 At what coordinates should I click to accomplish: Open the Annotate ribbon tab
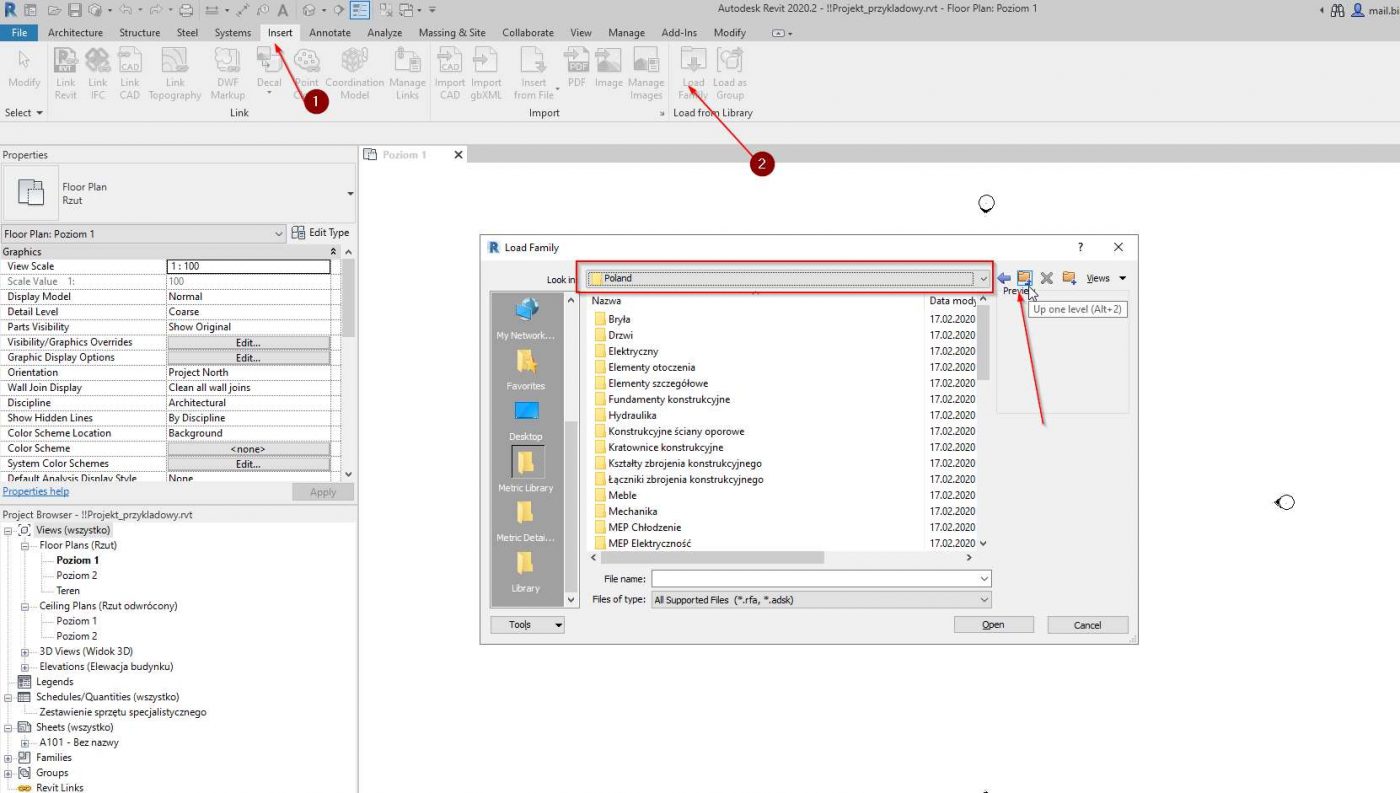point(330,32)
